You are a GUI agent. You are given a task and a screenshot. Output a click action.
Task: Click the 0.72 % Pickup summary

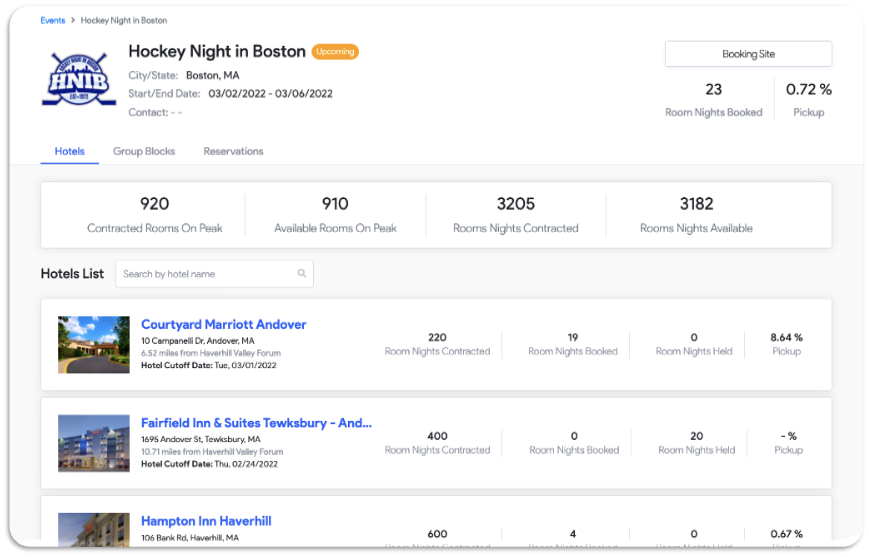(x=809, y=100)
